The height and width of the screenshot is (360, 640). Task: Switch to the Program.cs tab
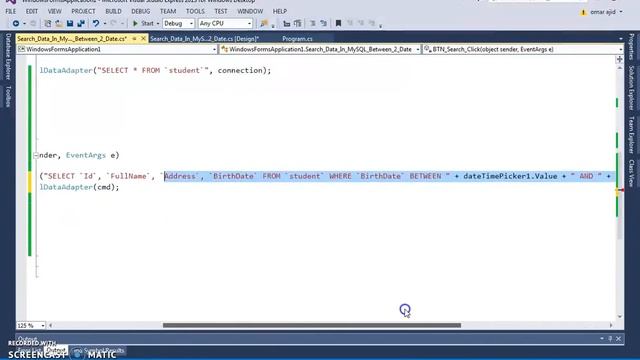(297, 39)
